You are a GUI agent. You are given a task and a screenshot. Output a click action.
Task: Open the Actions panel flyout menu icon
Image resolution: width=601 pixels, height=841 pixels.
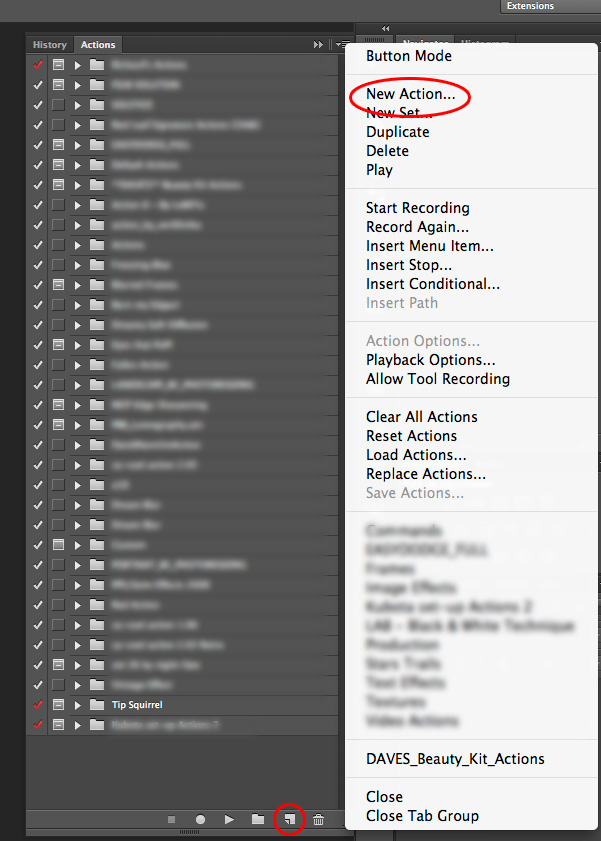(x=343, y=45)
